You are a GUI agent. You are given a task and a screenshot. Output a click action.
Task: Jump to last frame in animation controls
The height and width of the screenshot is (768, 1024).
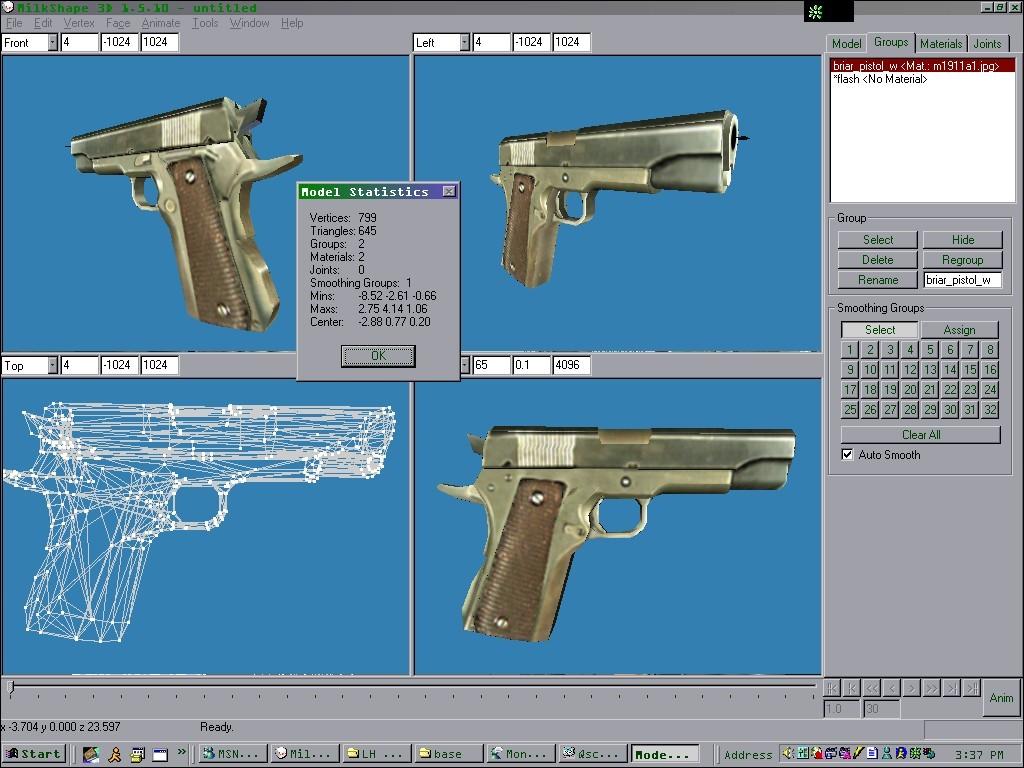971,688
